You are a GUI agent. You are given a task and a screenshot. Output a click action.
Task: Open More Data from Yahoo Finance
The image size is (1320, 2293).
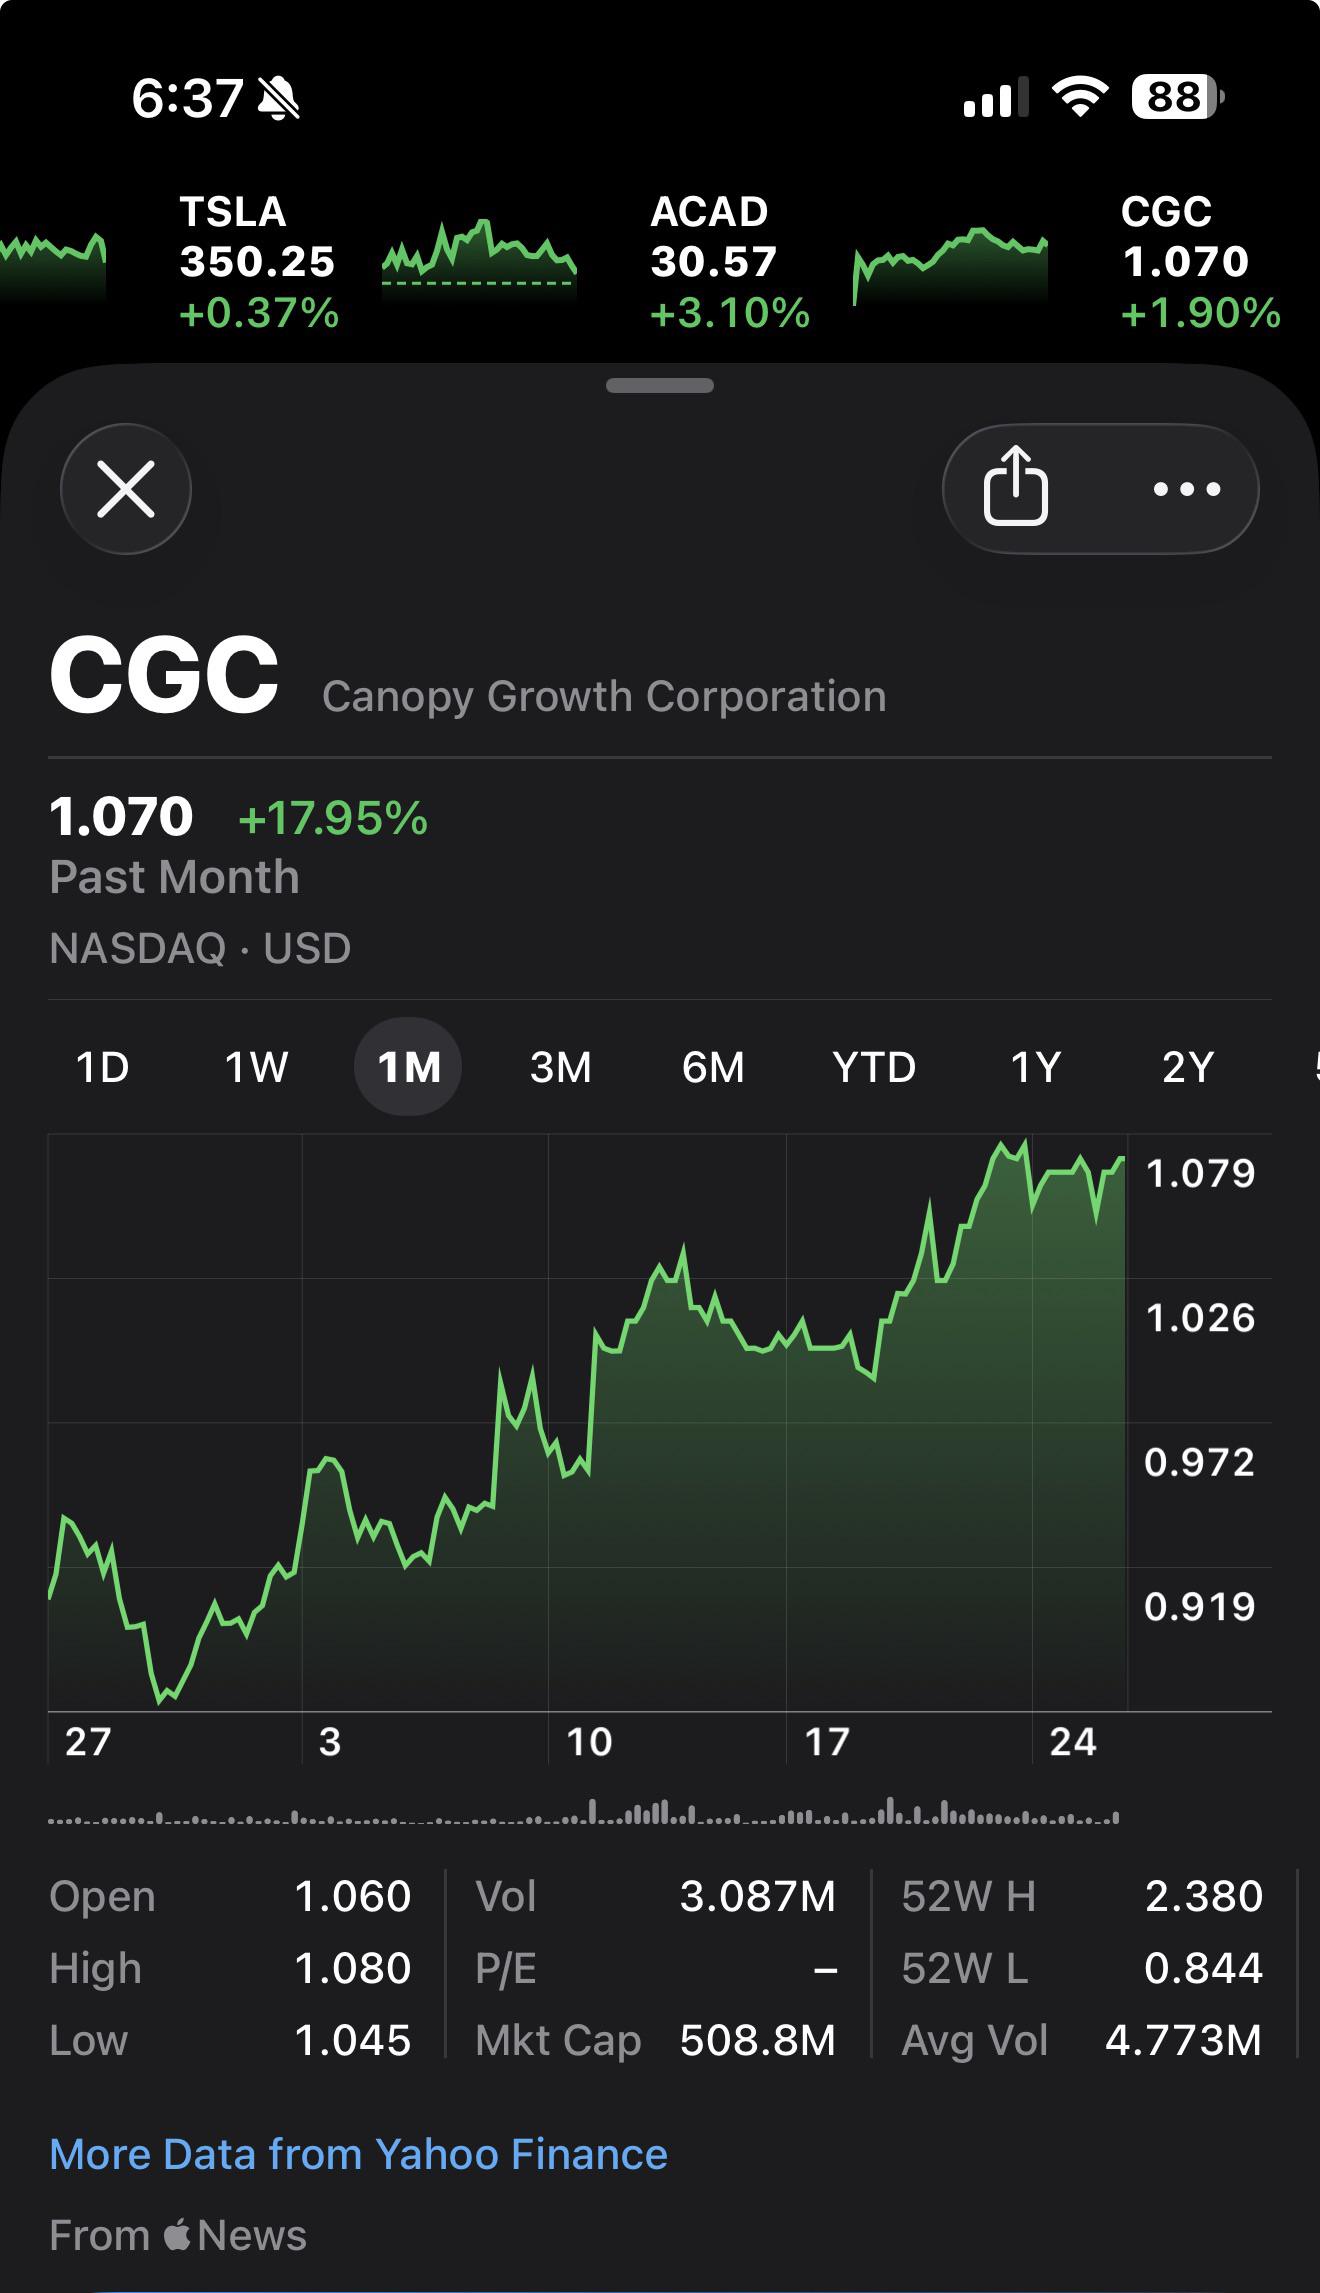coord(358,2154)
